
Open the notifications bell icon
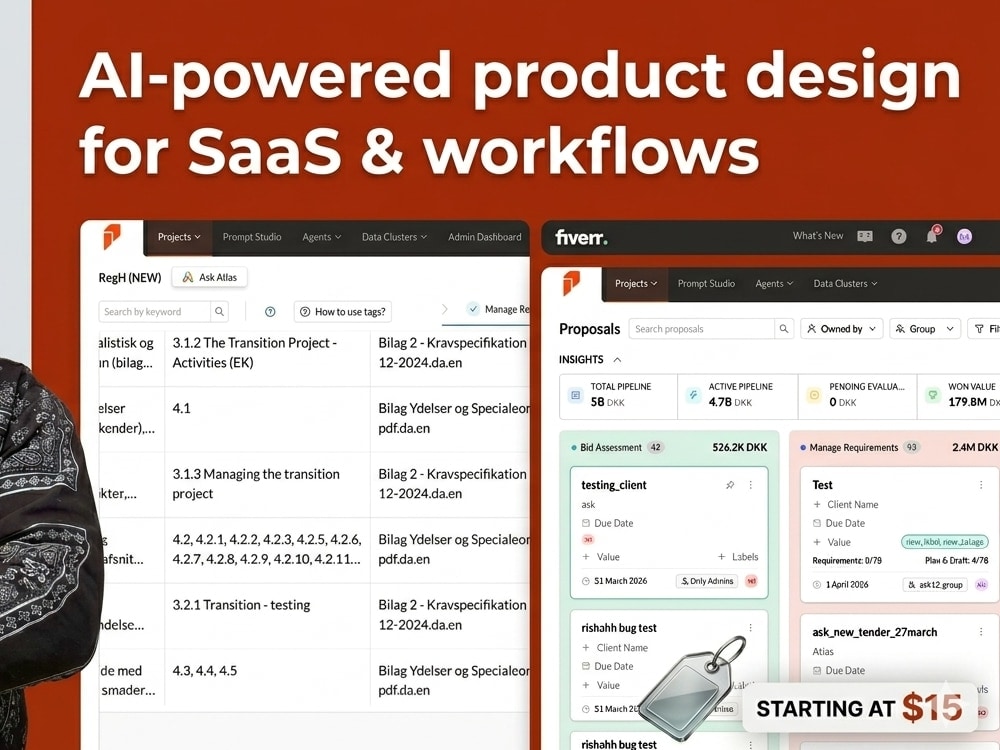tap(932, 235)
